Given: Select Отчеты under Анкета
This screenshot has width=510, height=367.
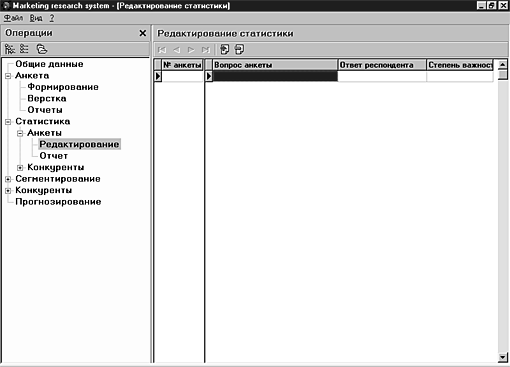Looking at the screenshot, I should (45, 110).
